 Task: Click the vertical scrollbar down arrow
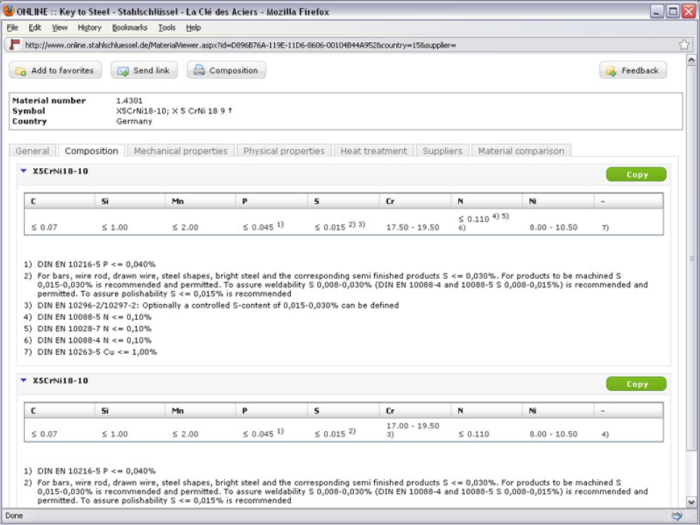(691, 502)
